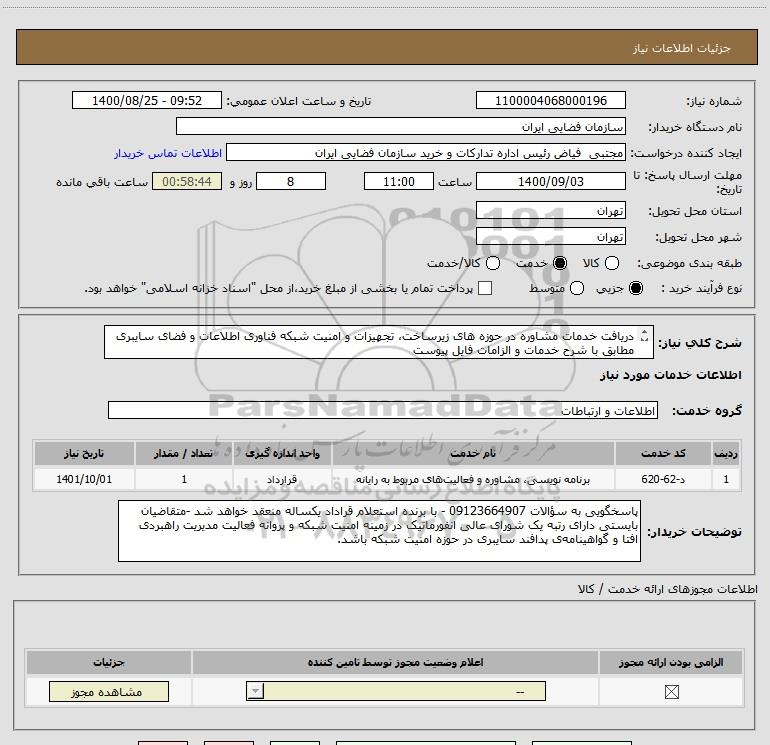Tick the Islamic treasury bonds payment checkbox
Viewport: 770px width, 745px height.
click(485, 288)
